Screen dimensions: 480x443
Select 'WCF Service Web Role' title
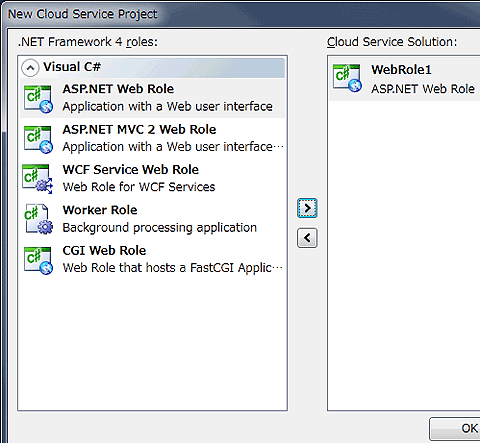[x=131, y=170]
